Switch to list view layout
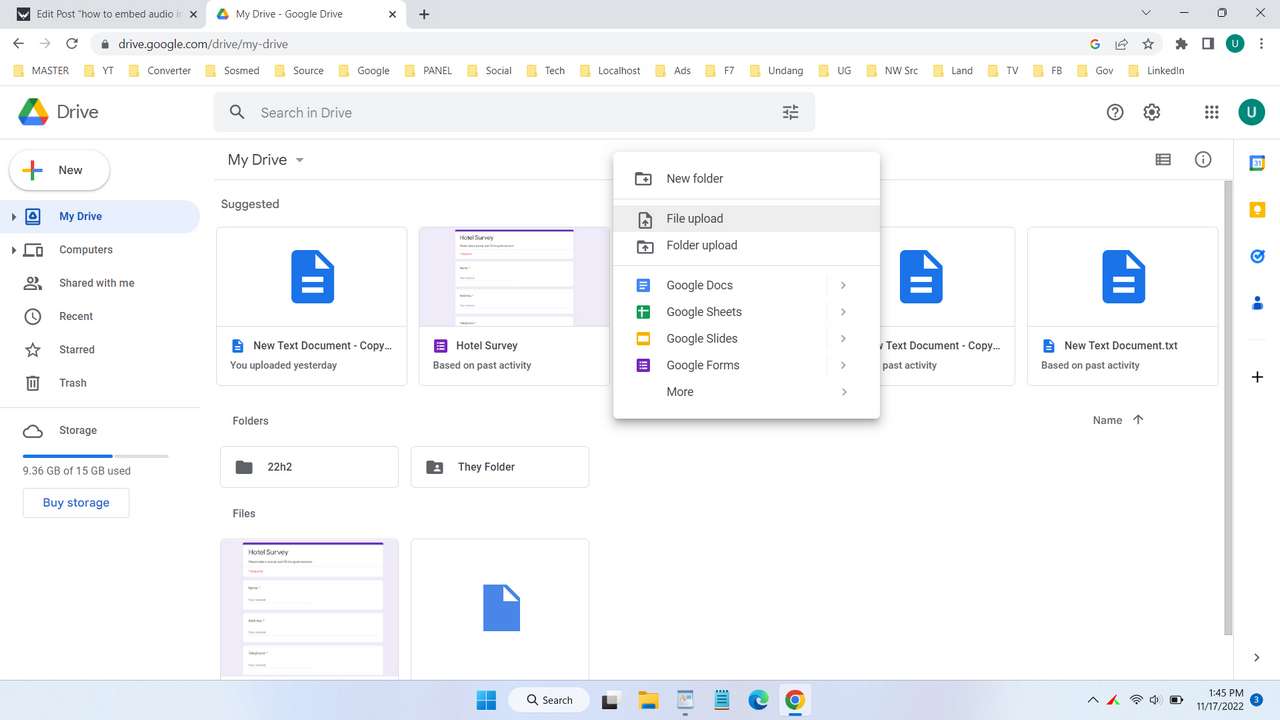This screenshot has width=1280, height=720. coord(1162,159)
